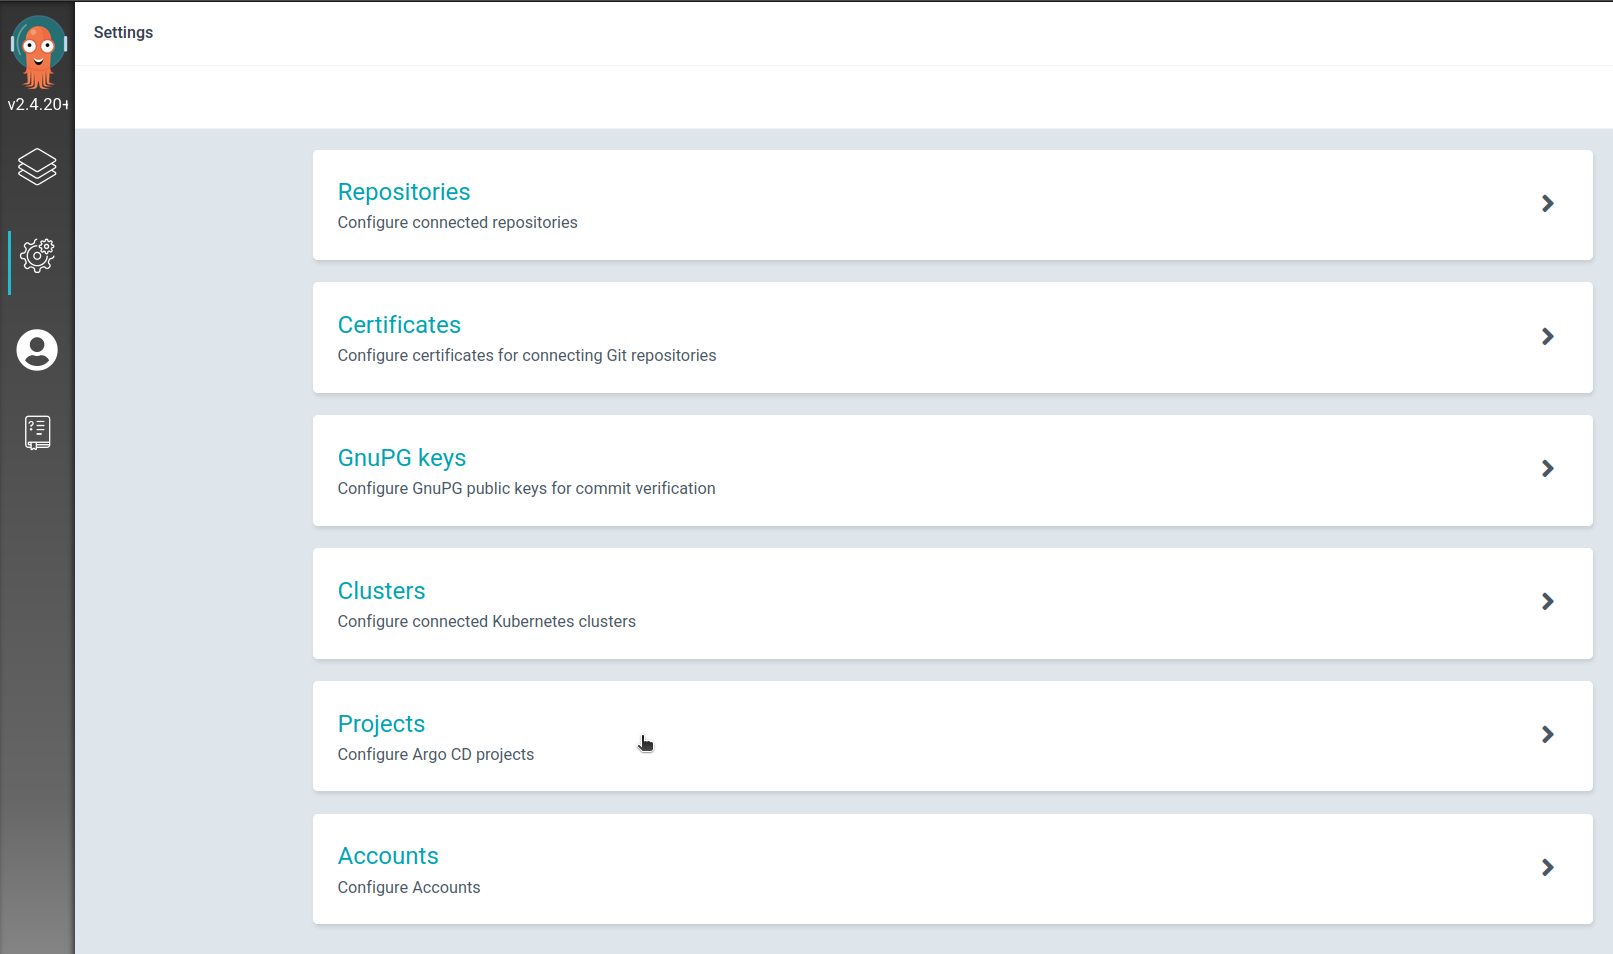Expand the Accounts row chevron

1547,868
